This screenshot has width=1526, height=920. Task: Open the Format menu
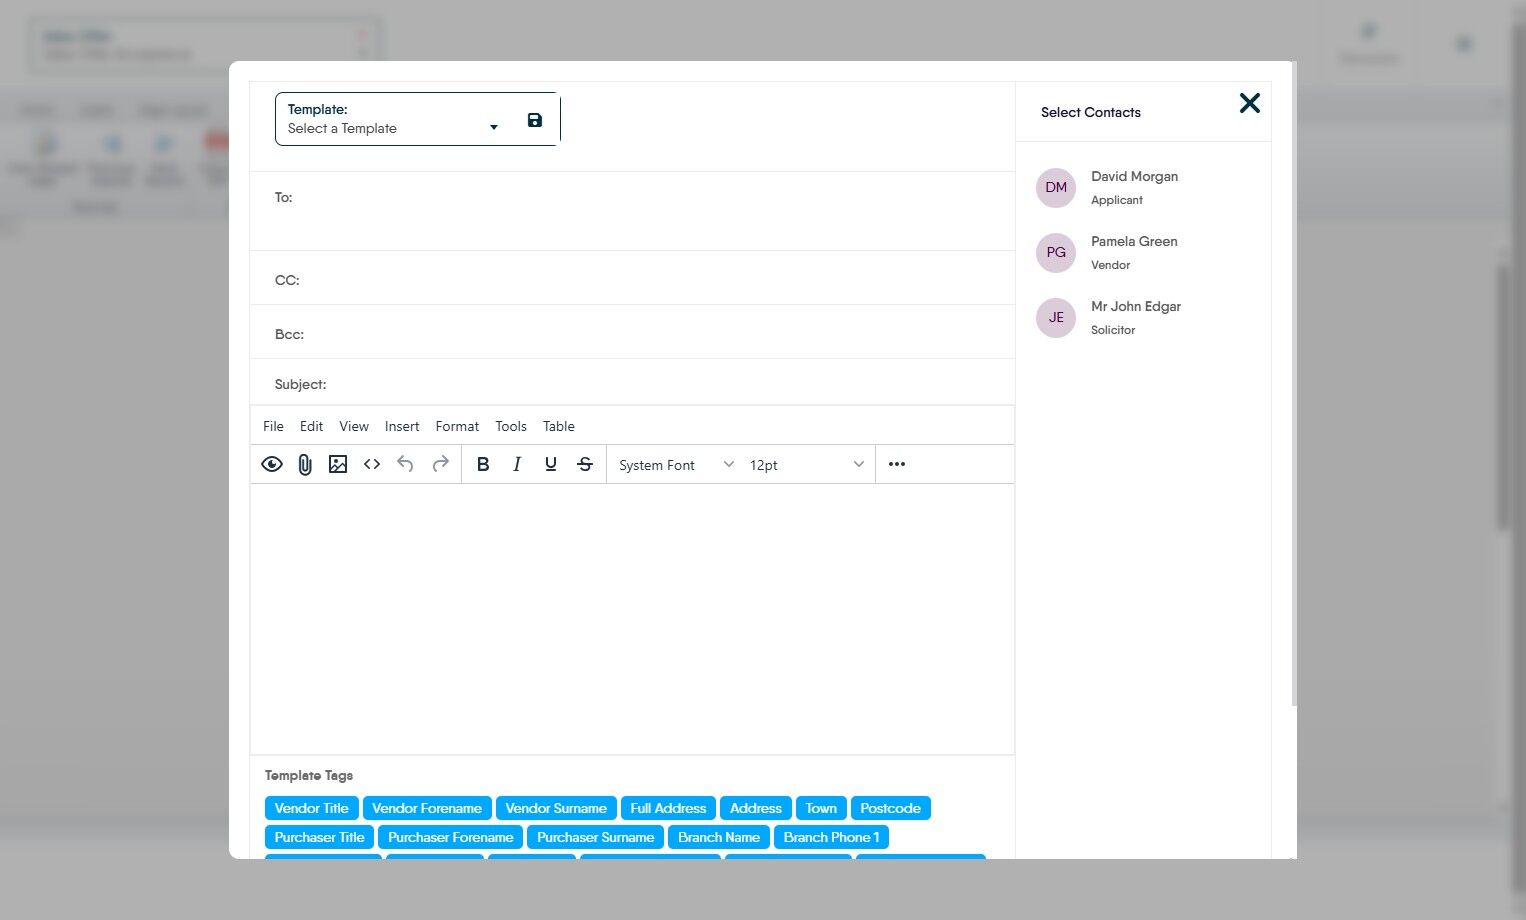(x=457, y=426)
